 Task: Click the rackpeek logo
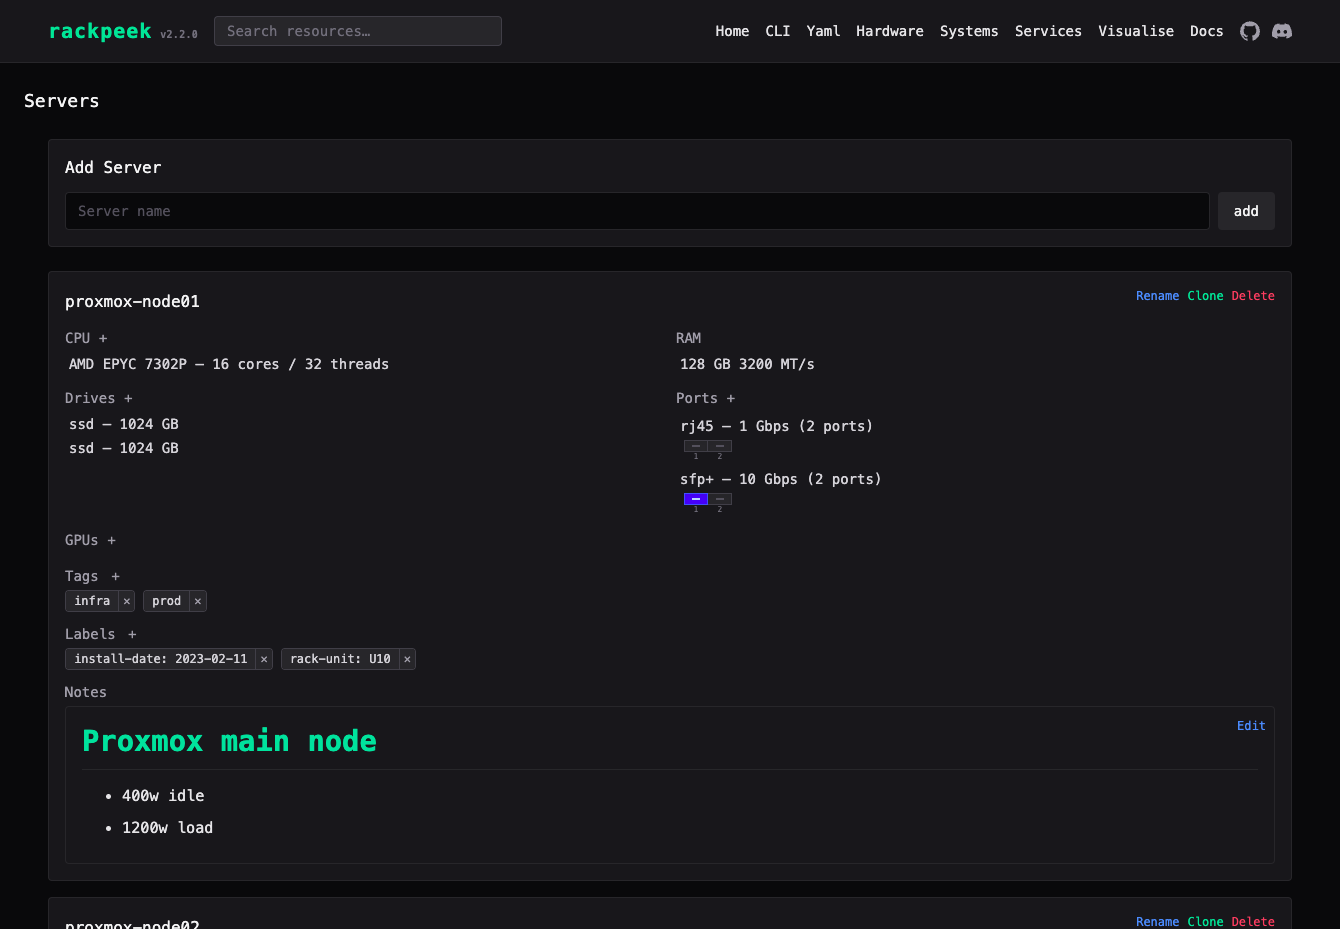click(100, 31)
